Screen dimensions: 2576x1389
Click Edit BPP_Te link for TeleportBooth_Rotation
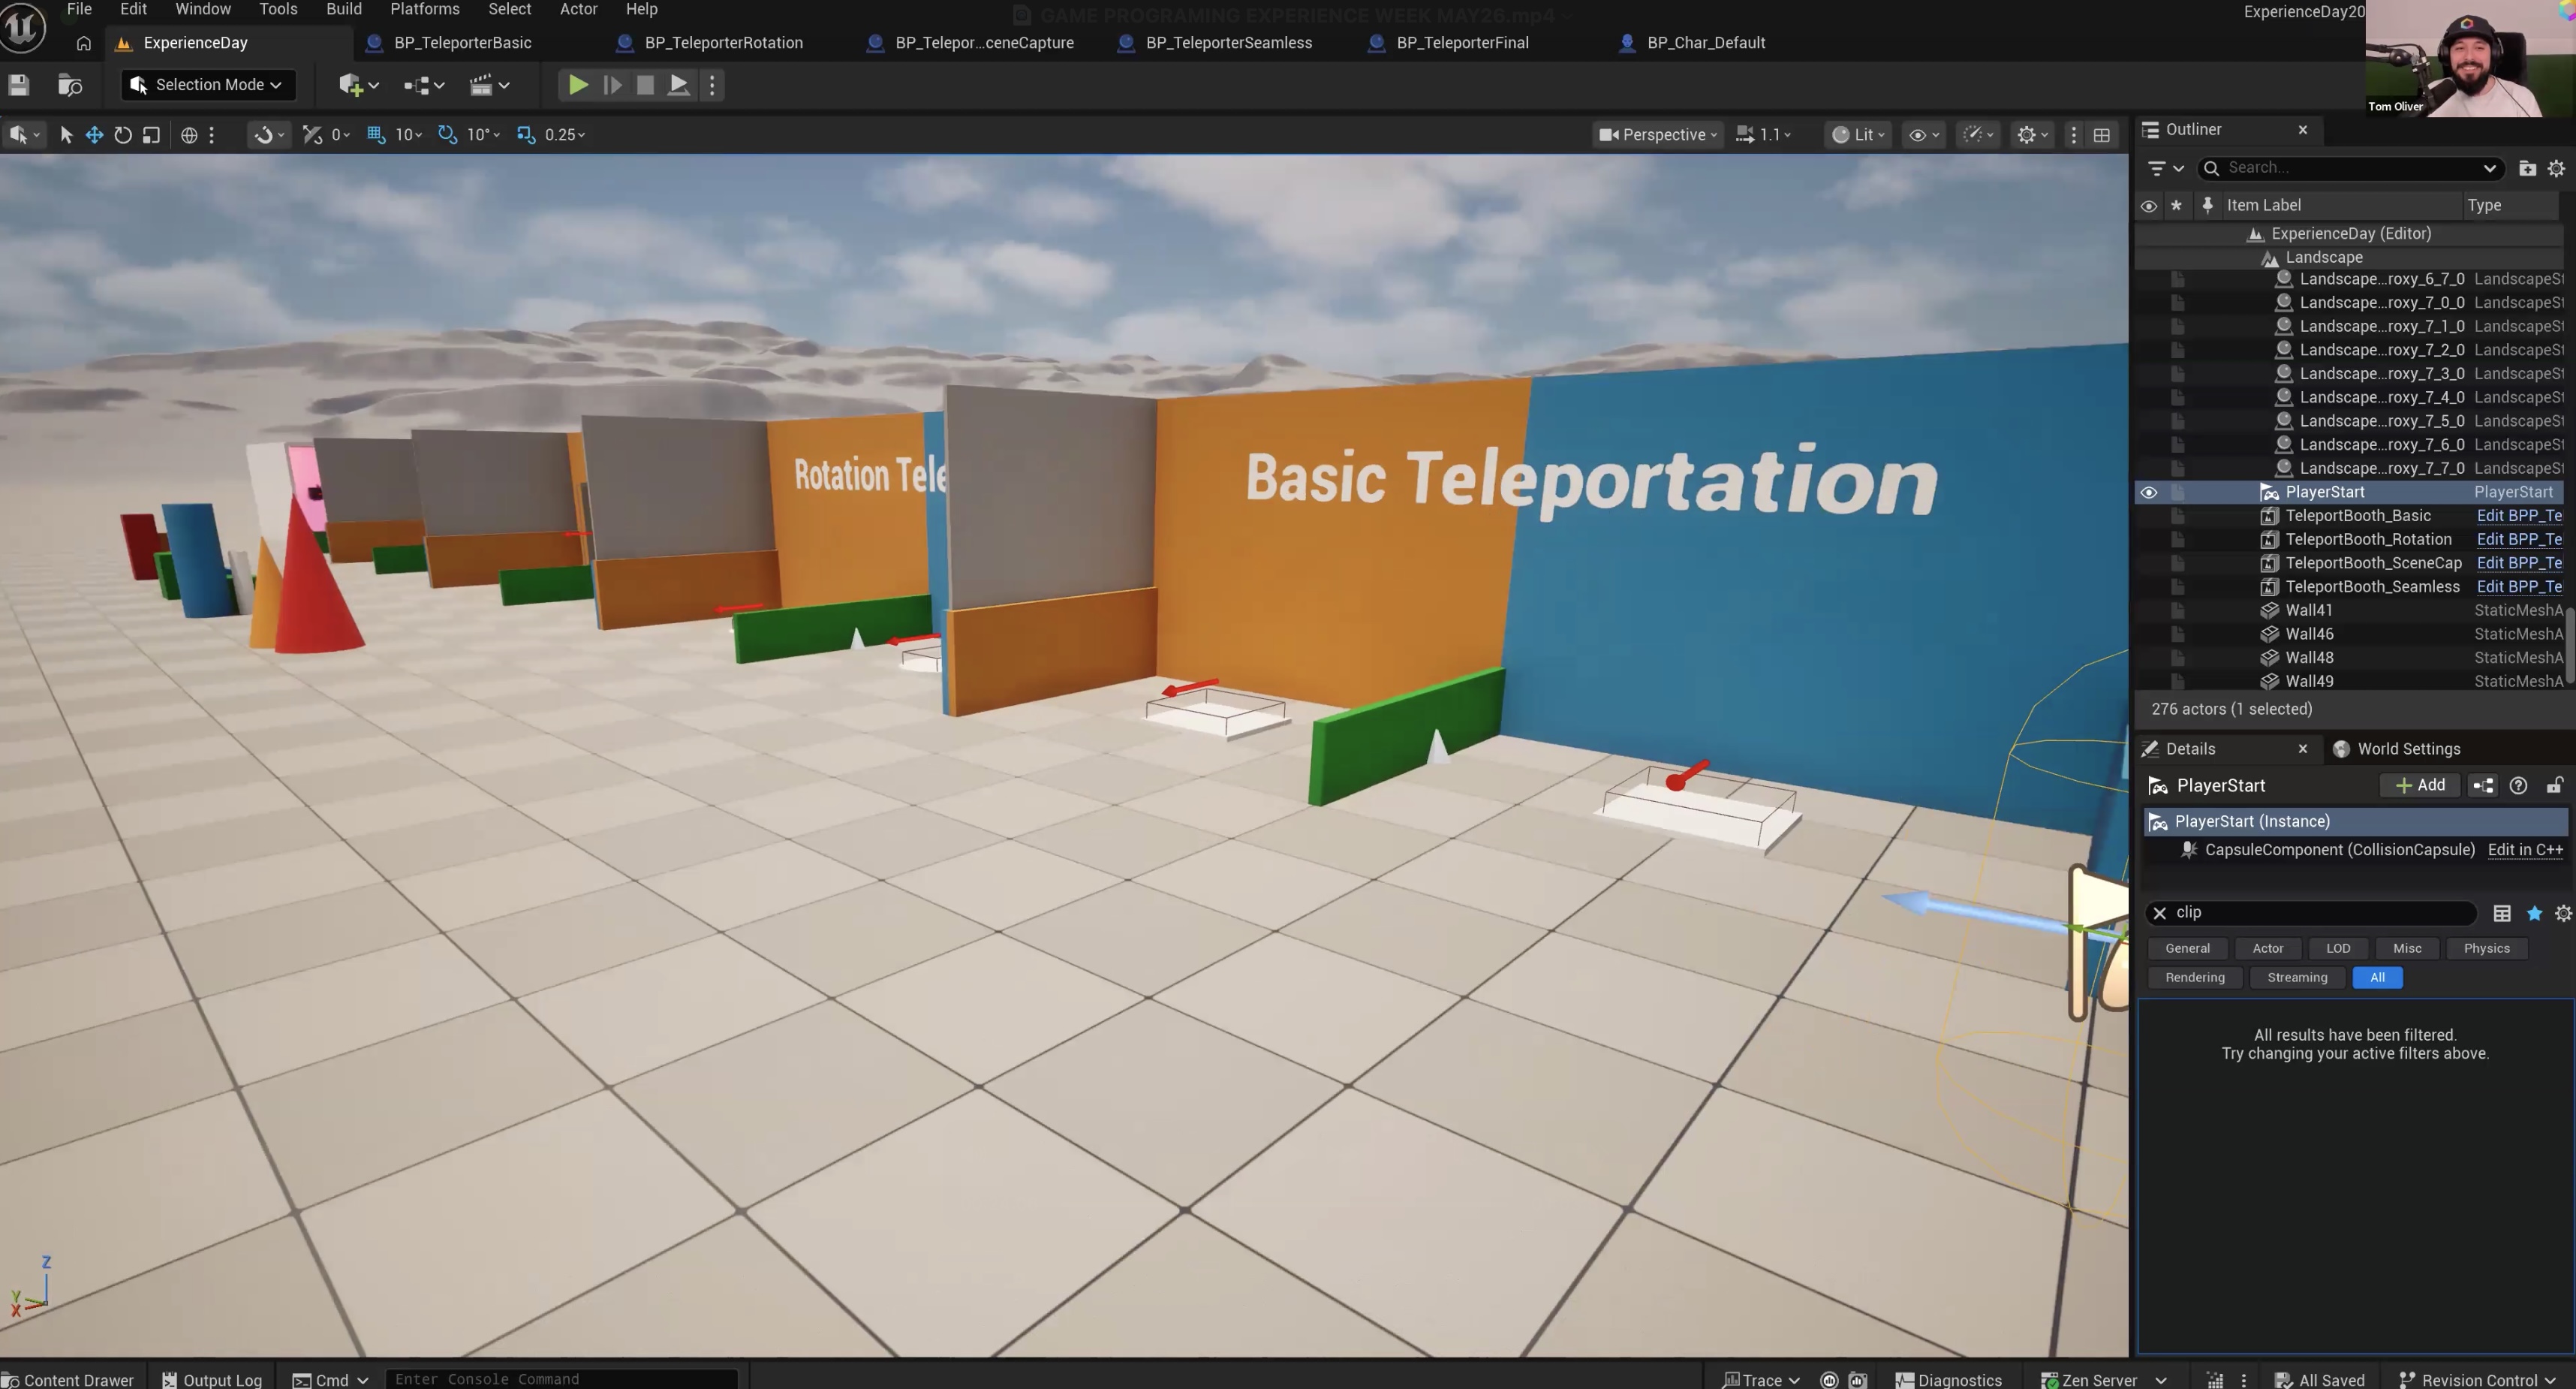2518,540
